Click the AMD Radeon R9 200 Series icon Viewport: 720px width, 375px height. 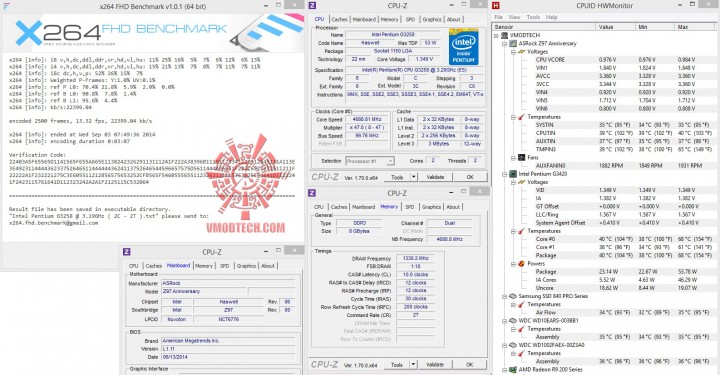(513, 369)
